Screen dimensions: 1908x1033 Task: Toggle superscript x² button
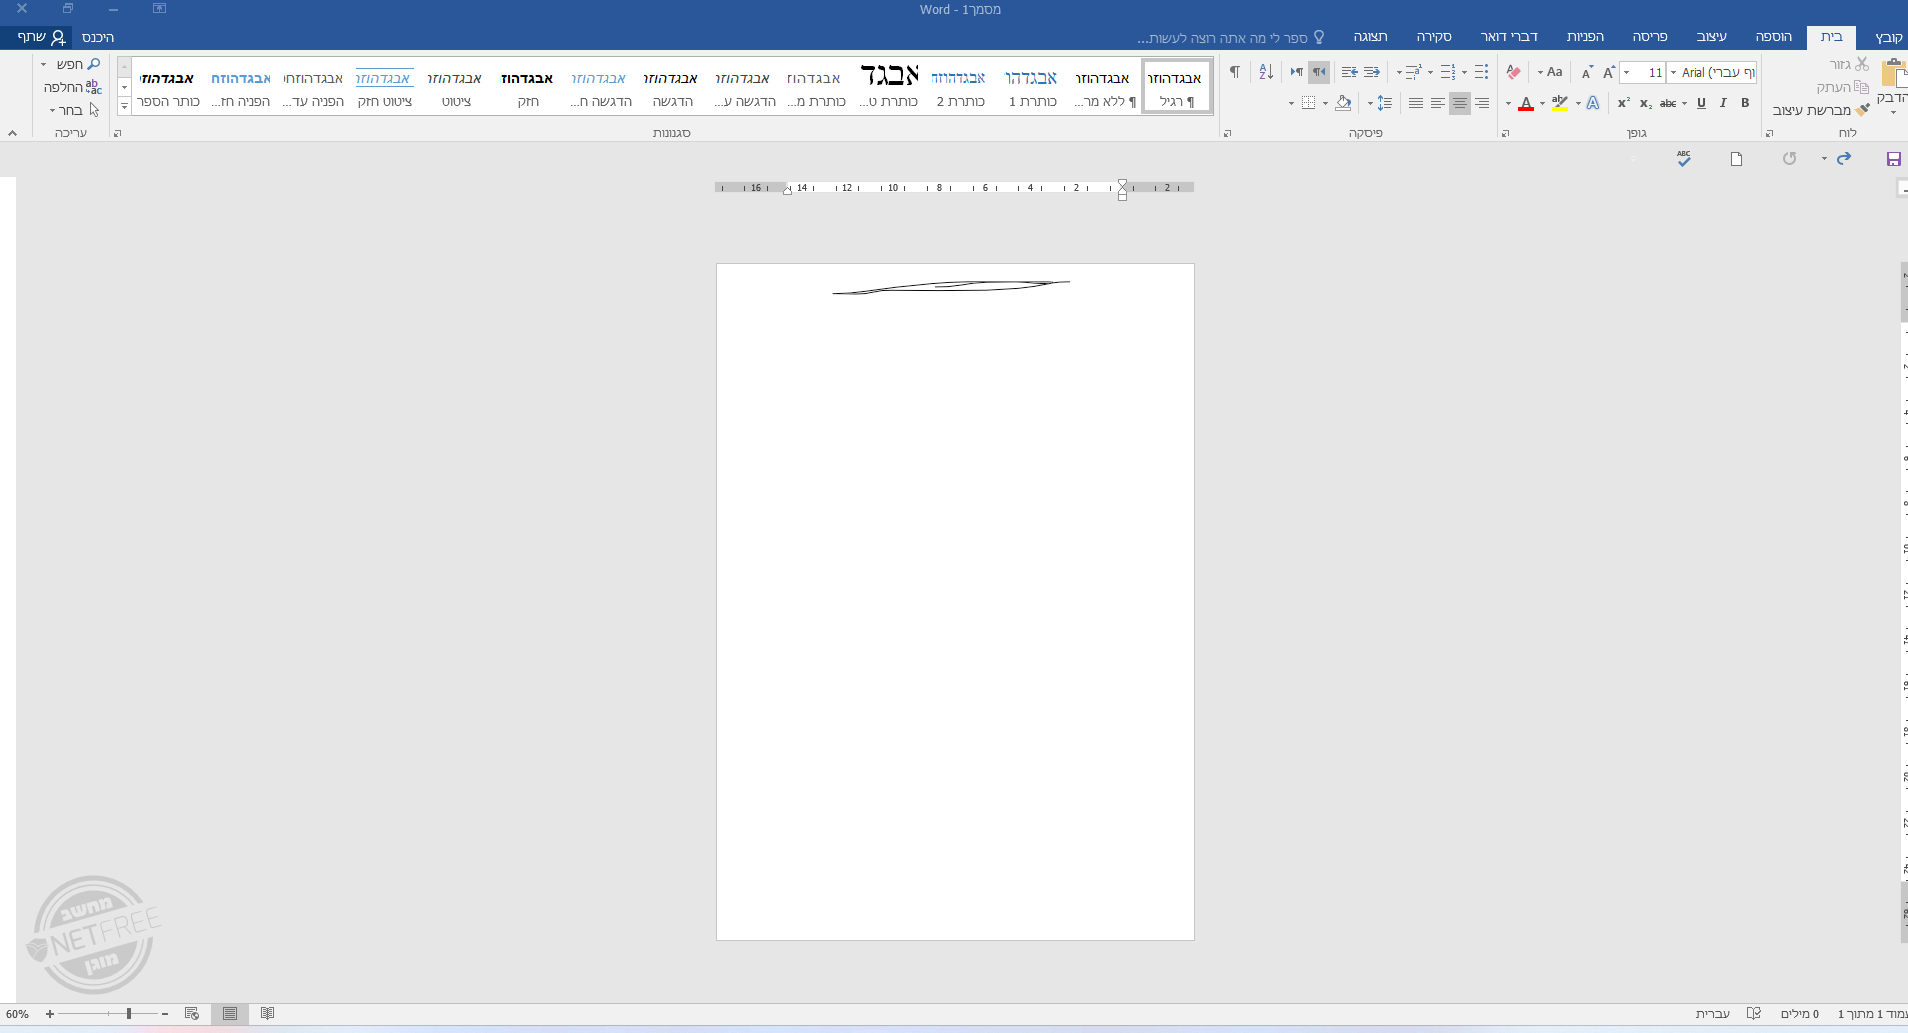click(1624, 103)
